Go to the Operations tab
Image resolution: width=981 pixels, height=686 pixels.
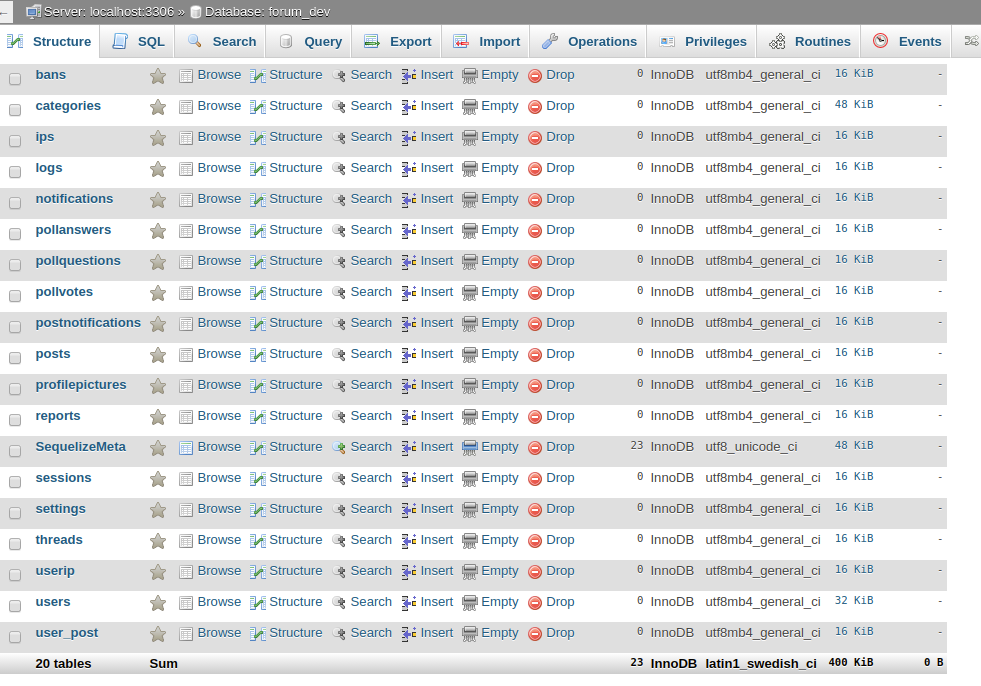tap(589, 41)
